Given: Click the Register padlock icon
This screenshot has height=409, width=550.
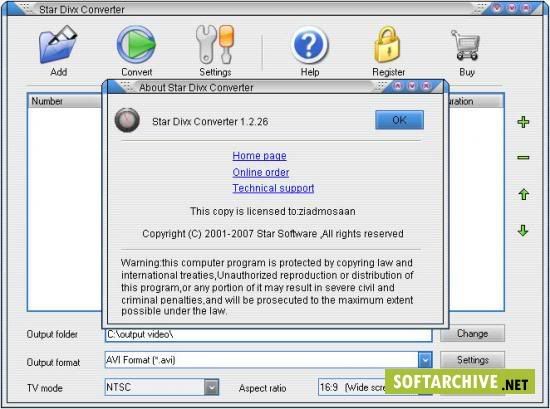Looking at the screenshot, I should coord(388,45).
